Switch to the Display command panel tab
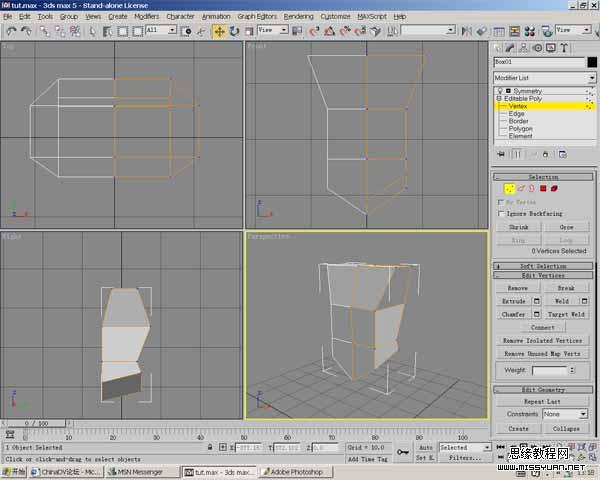600x480 pixels. (x=551, y=48)
